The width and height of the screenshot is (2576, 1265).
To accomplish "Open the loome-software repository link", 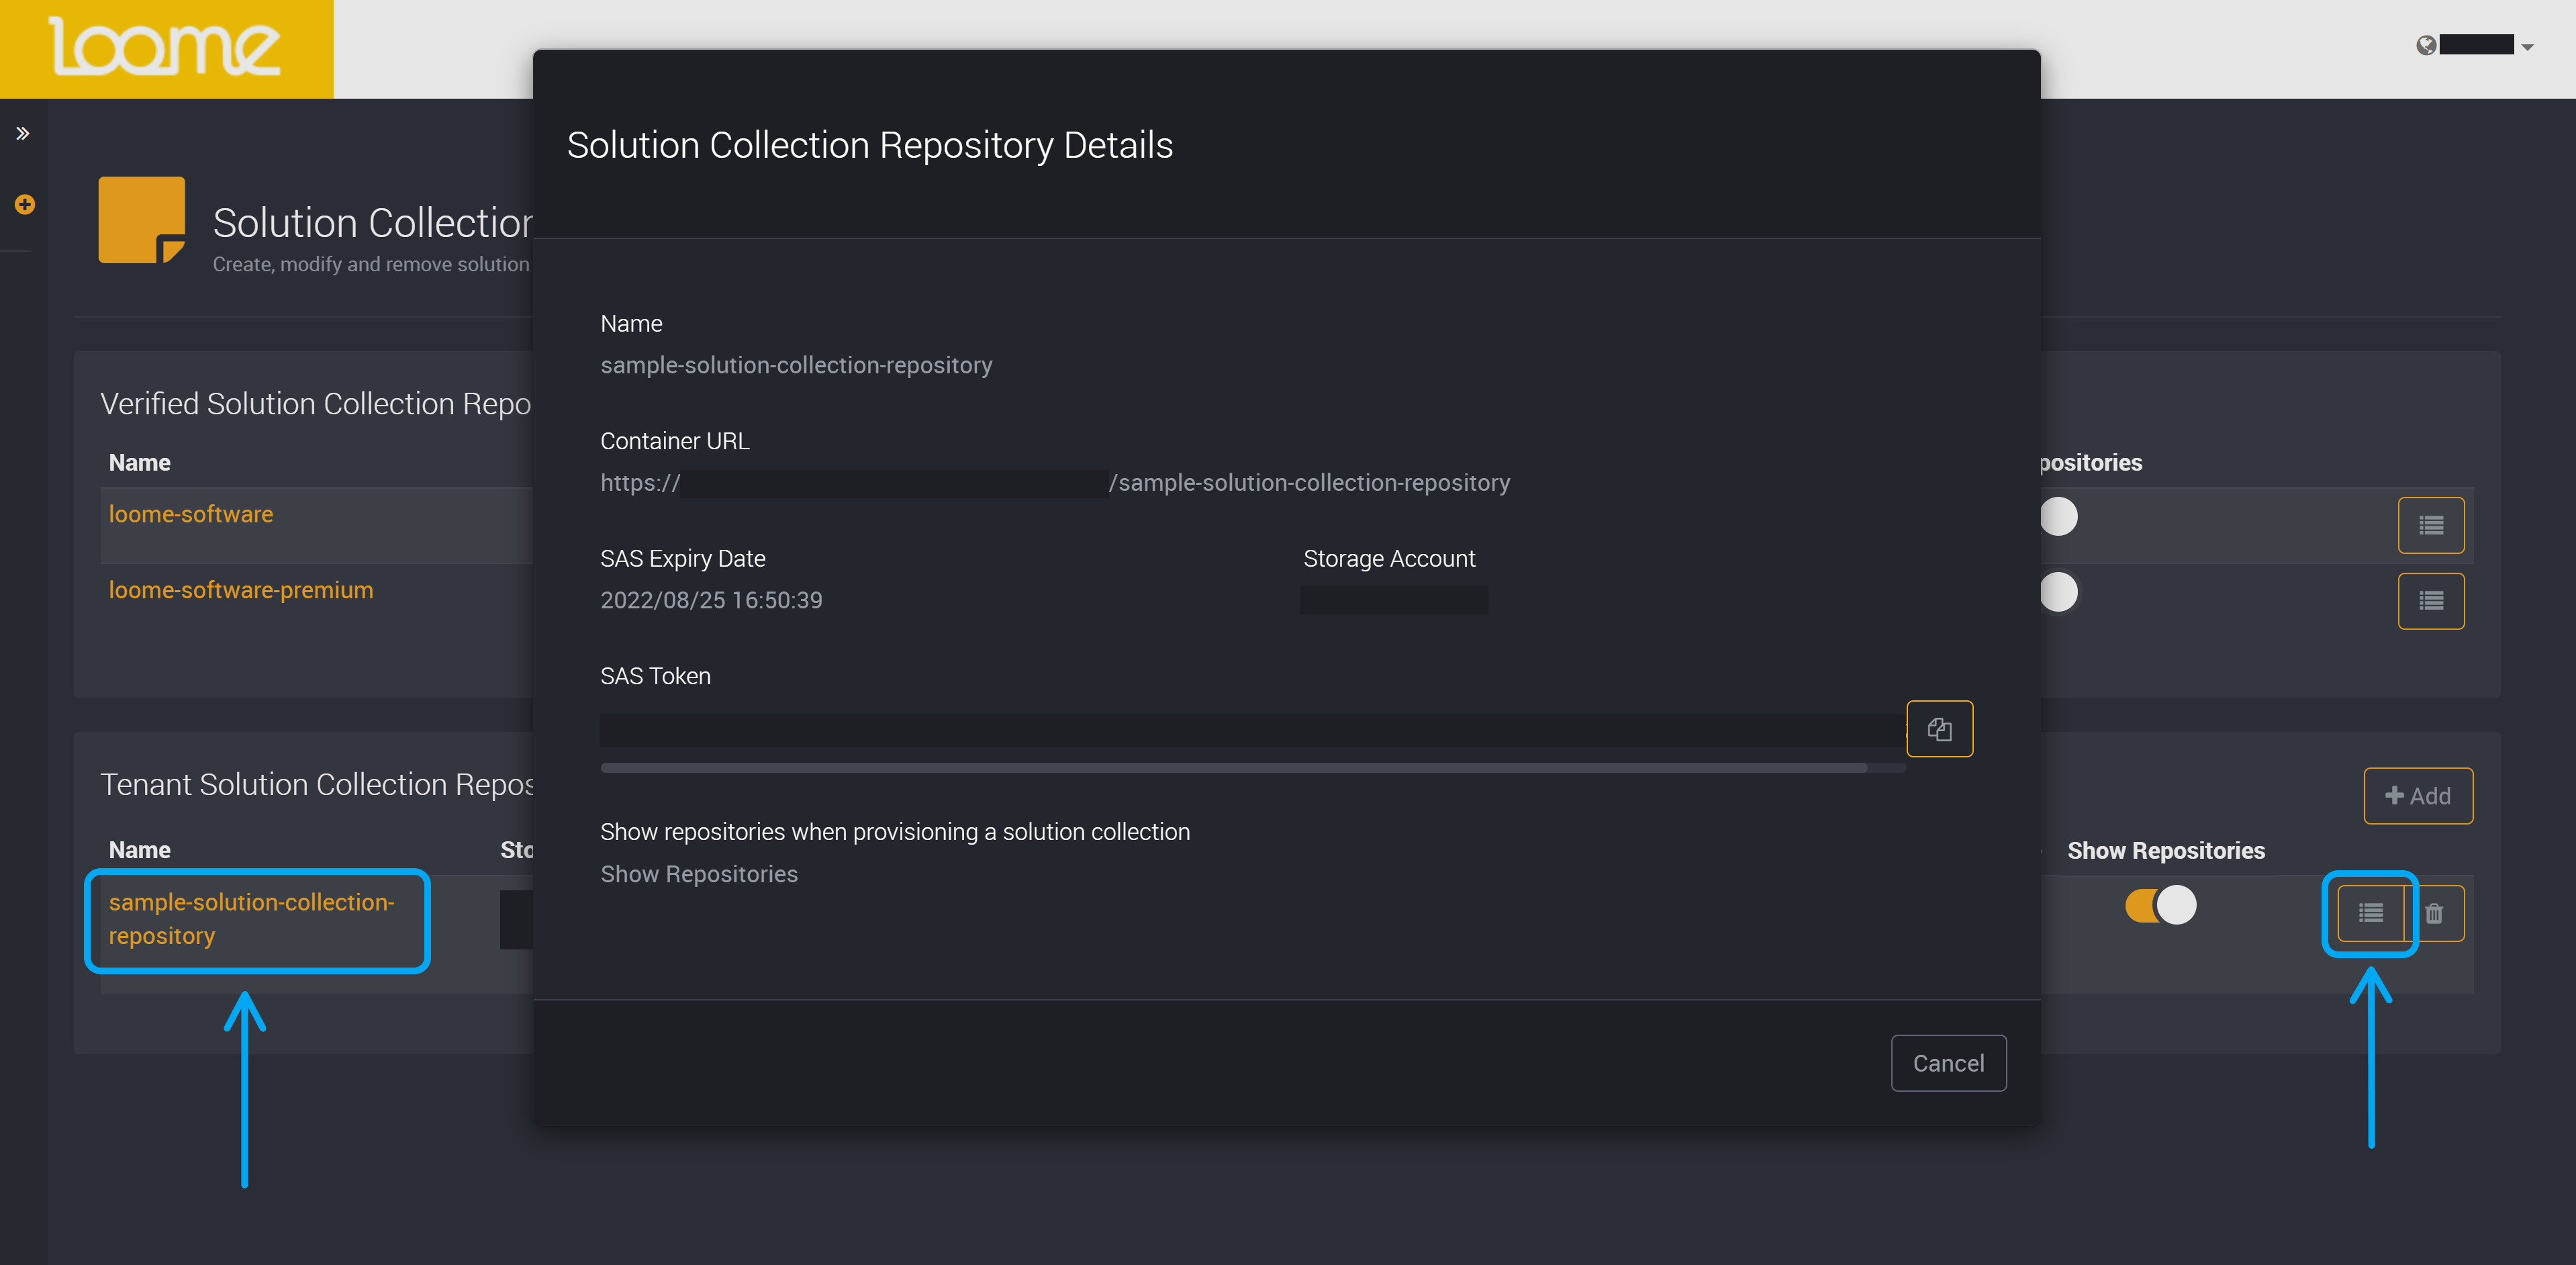I will [x=190, y=514].
